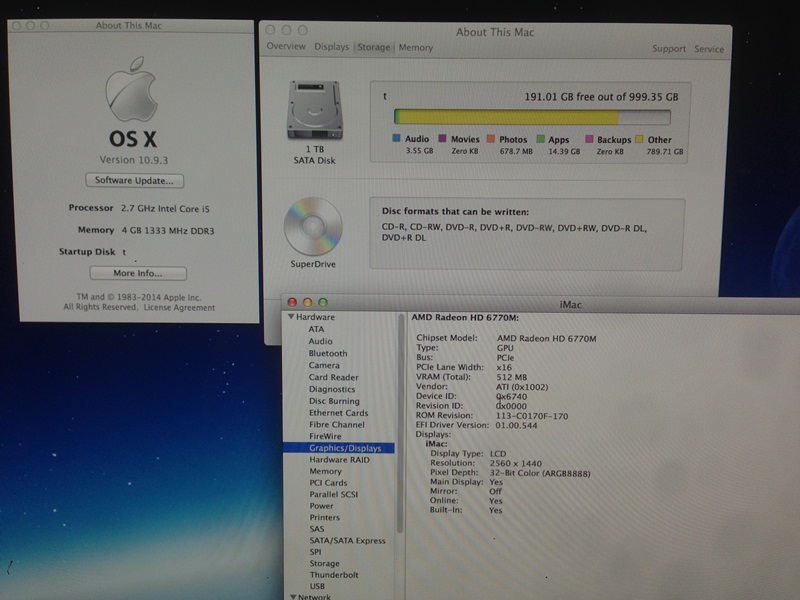Select SAS in the sidebar
Screen dimensions: 800x600
317,529
